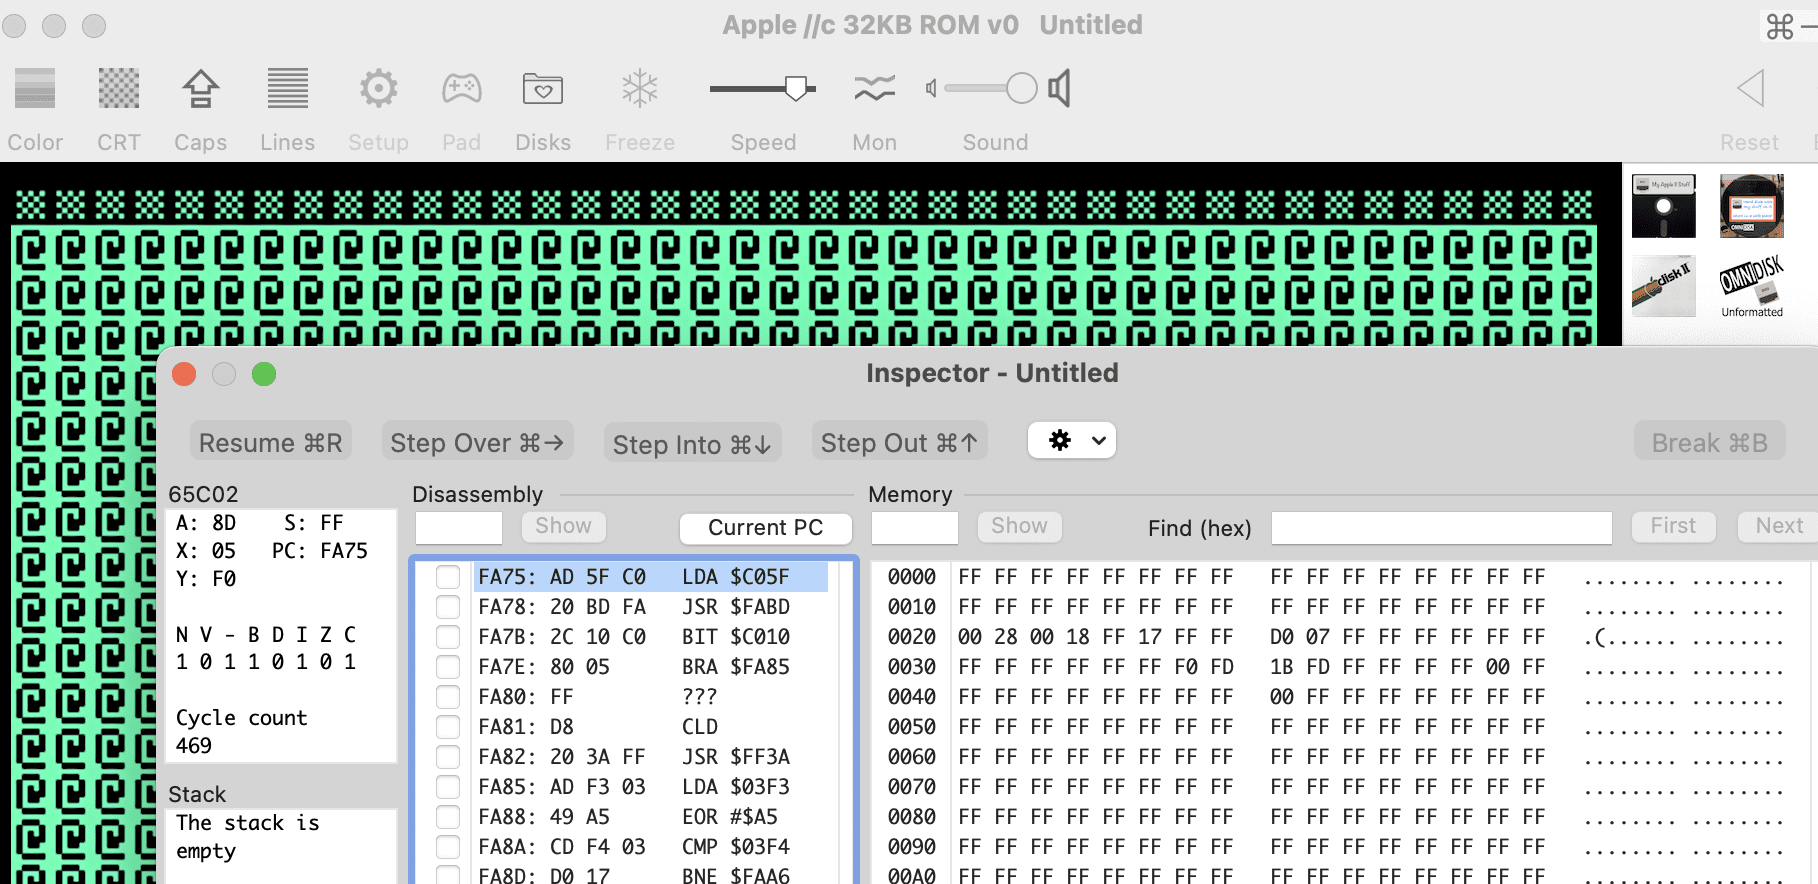The width and height of the screenshot is (1818, 884).
Task: Click the A: 8D register value
Action: pos(206,523)
